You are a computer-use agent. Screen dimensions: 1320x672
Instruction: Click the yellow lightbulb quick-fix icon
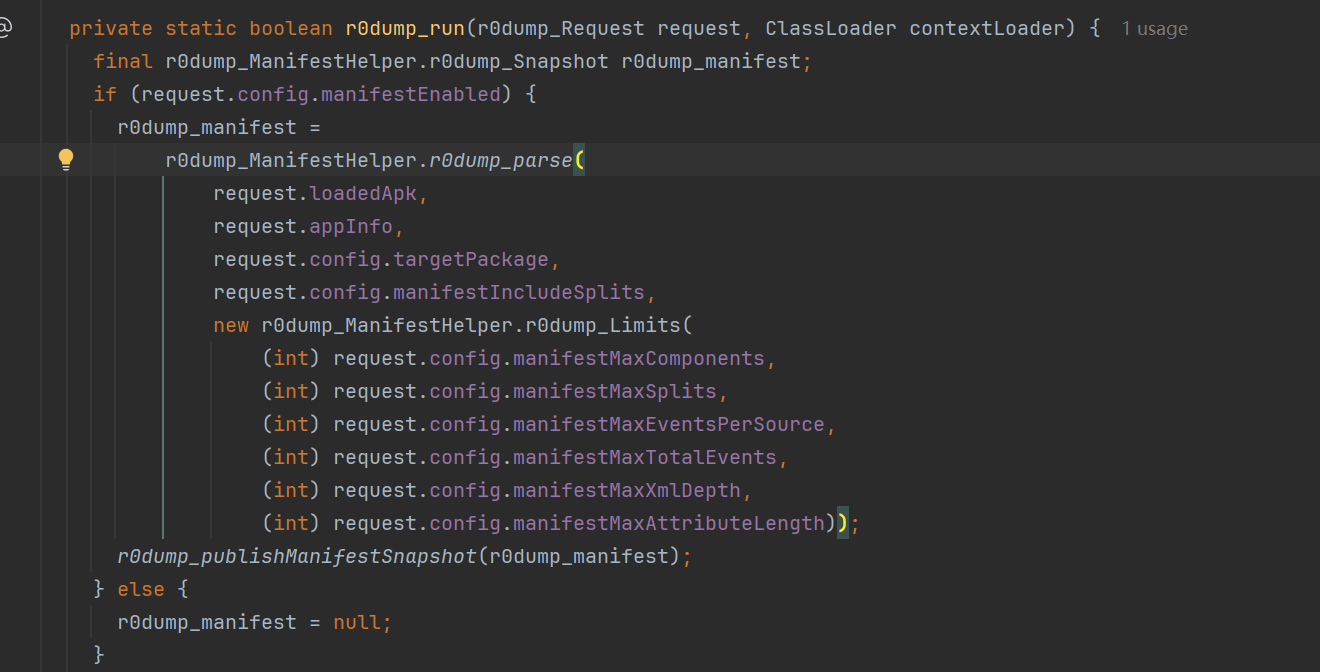coord(66,159)
